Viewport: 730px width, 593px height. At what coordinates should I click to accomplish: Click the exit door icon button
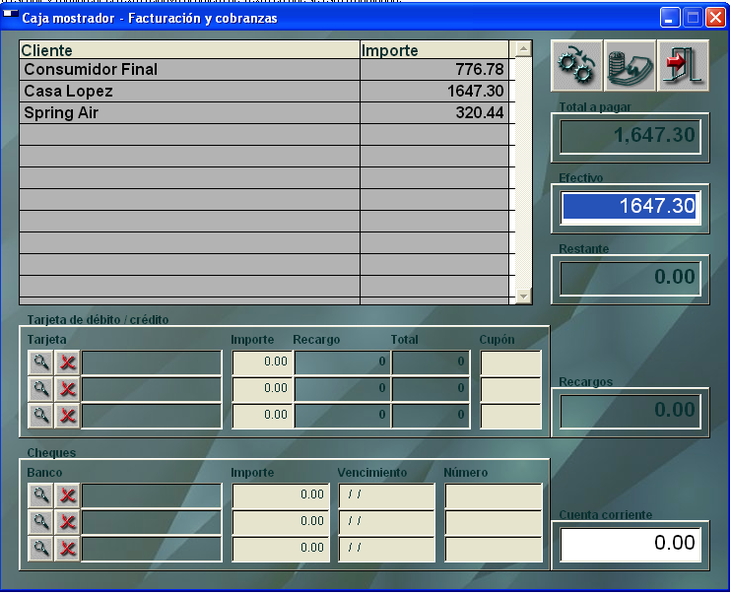click(683, 66)
